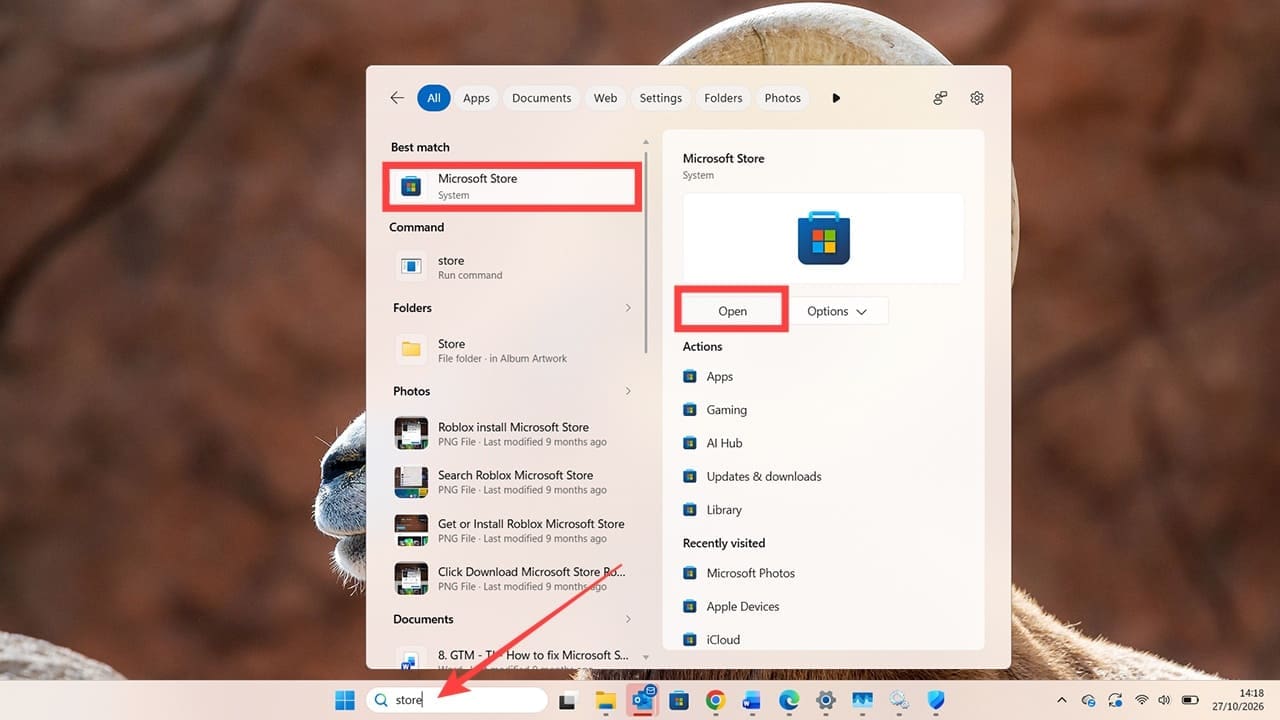Switch to the Folders filter tab
The width and height of the screenshot is (1280, 720).
[723, 98]
